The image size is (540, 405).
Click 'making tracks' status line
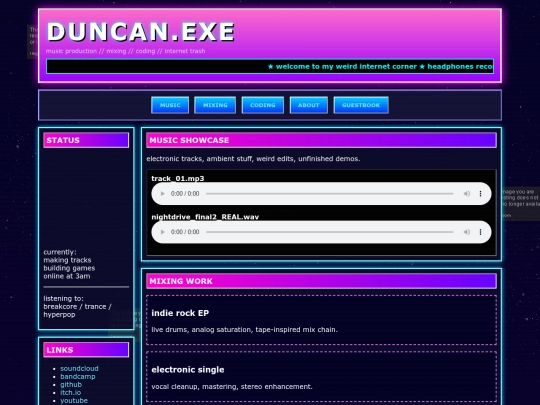pyautogui.click(x=67, y=260)
